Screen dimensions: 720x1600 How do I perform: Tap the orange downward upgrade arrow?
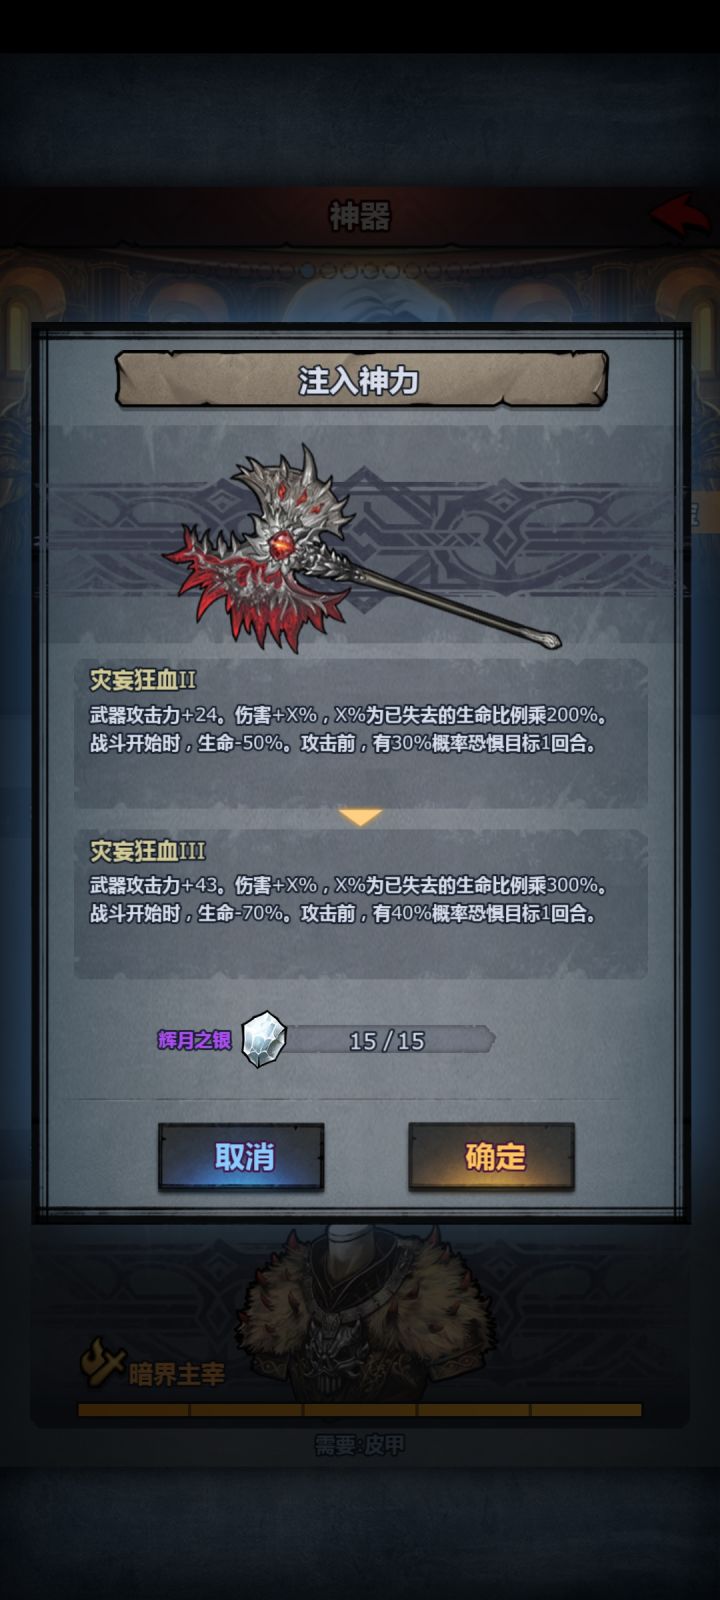[360, 817]
